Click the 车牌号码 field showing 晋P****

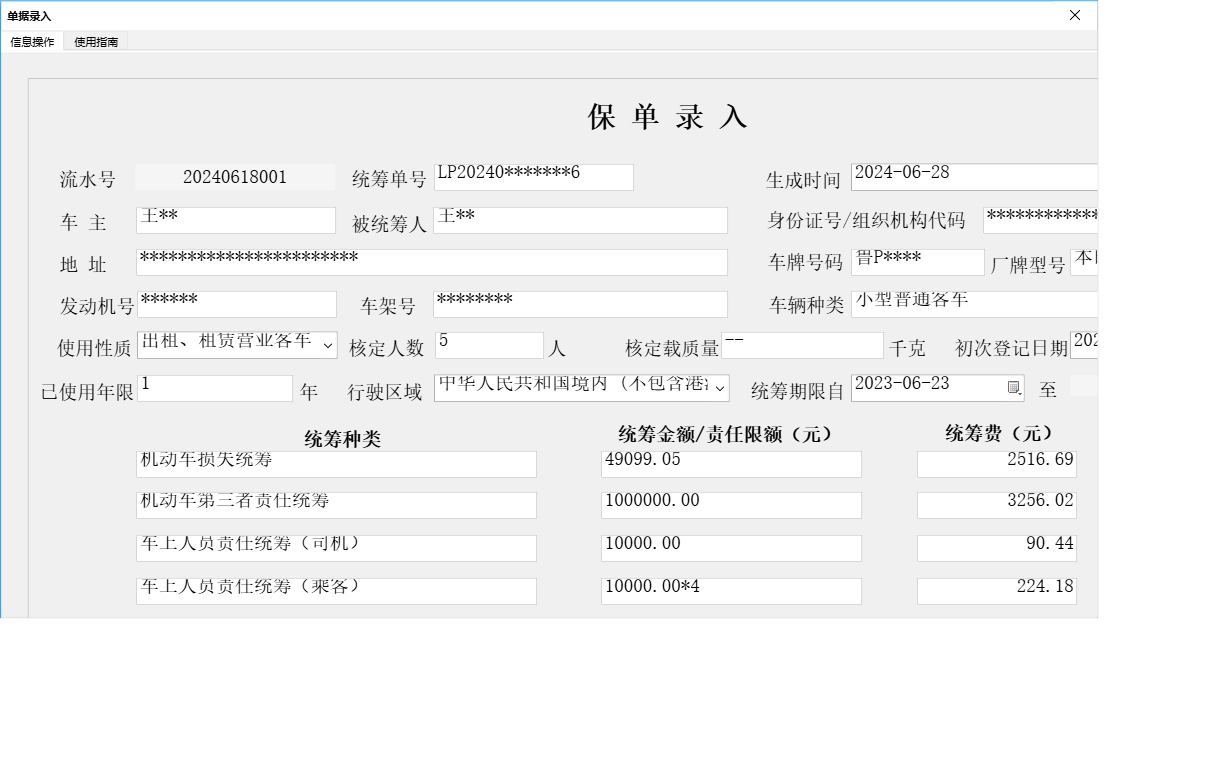point(917,261)
